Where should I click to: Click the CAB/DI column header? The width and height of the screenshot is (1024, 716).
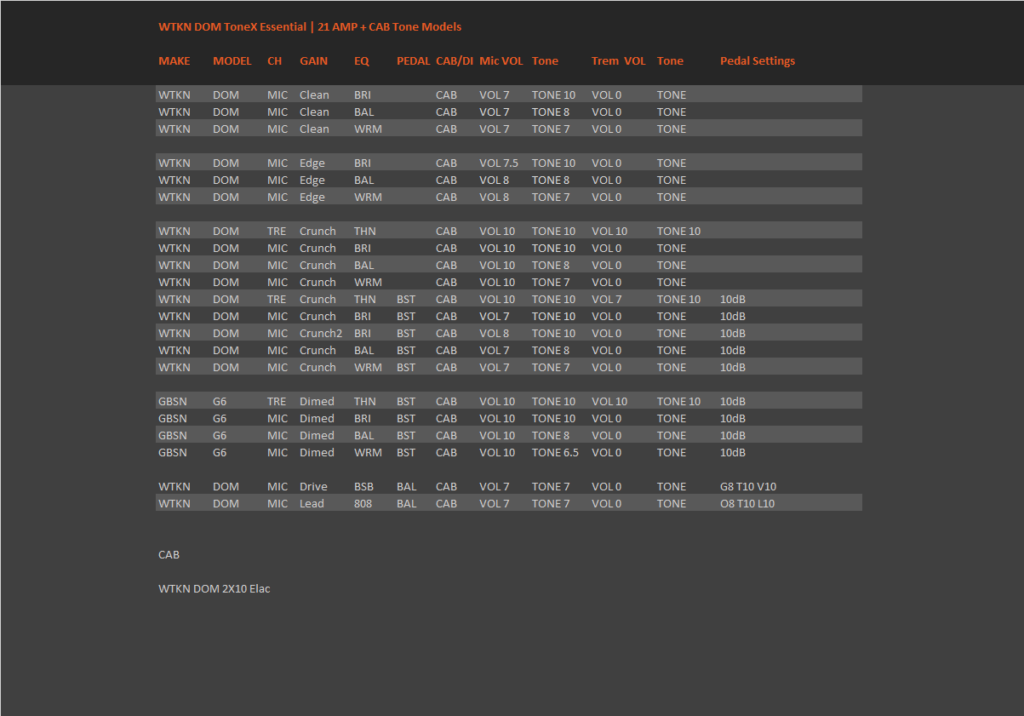[455, 61]
